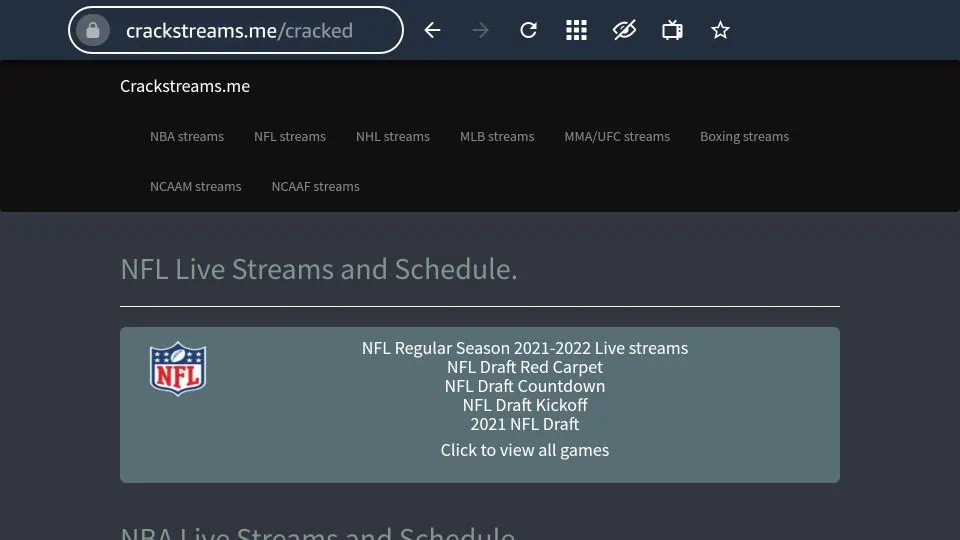Viewport: 960px width, 540px height.
Task: Open MMA/UFC streams menu item
Action: pos(617,137)
